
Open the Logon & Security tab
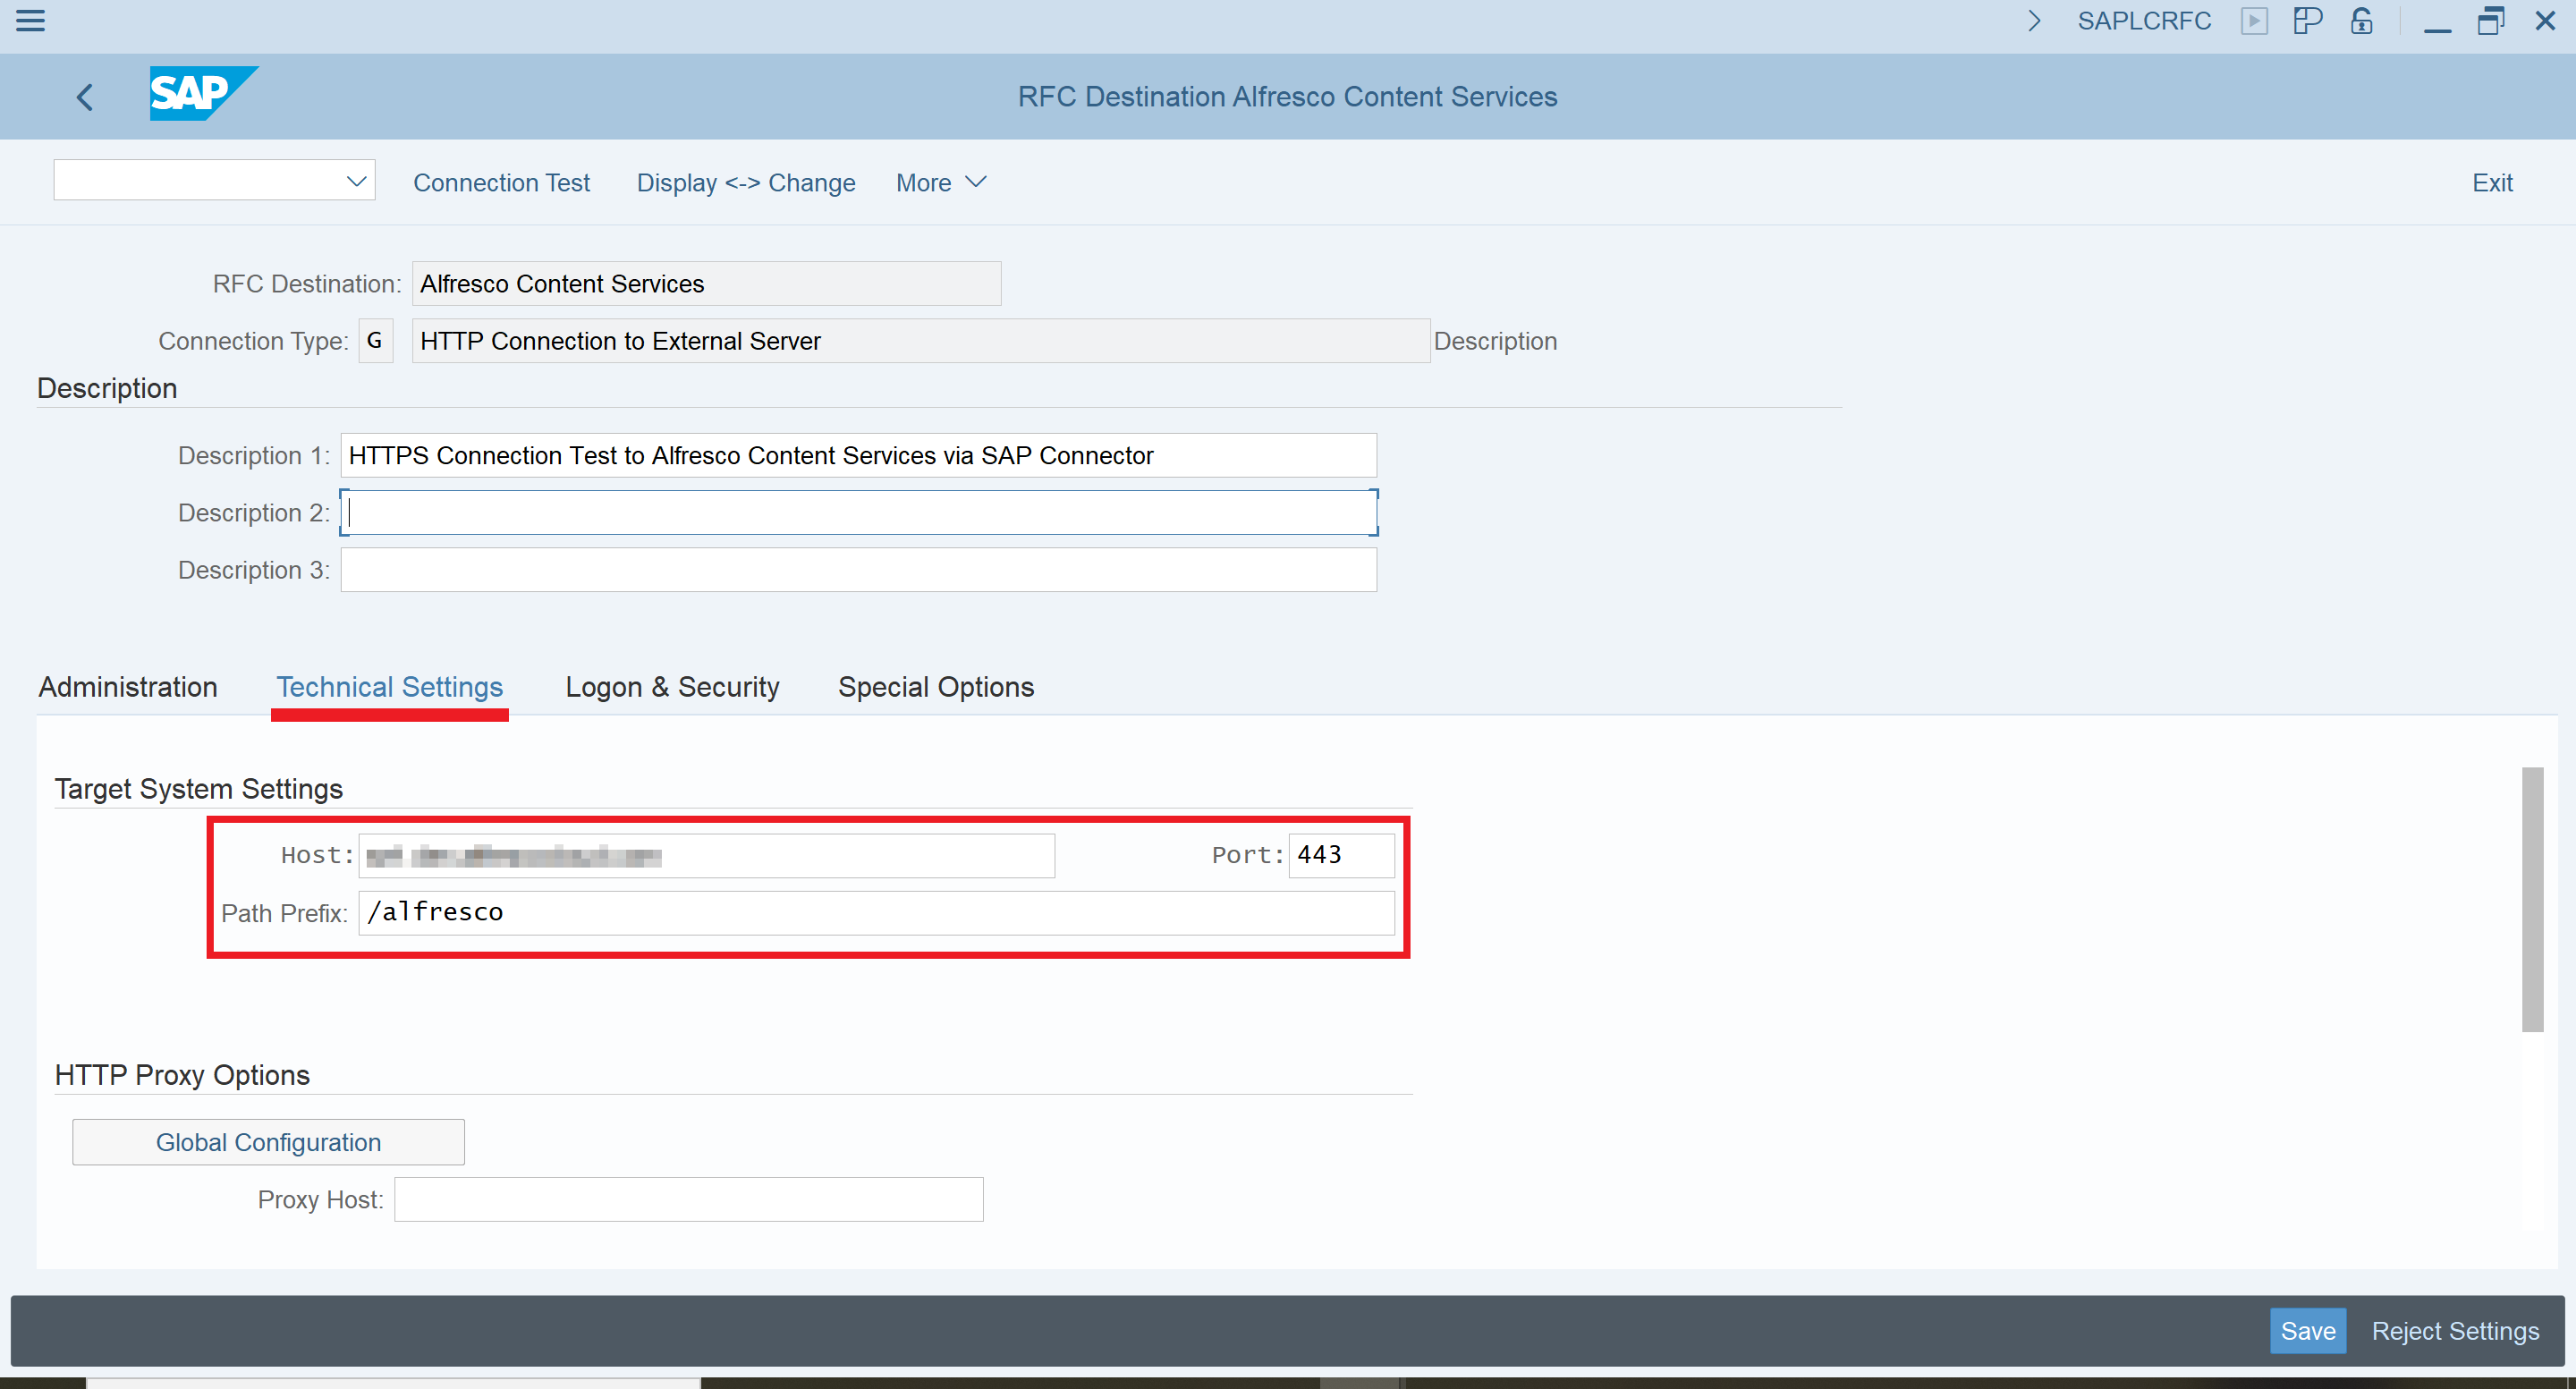[x=672, y=687]
